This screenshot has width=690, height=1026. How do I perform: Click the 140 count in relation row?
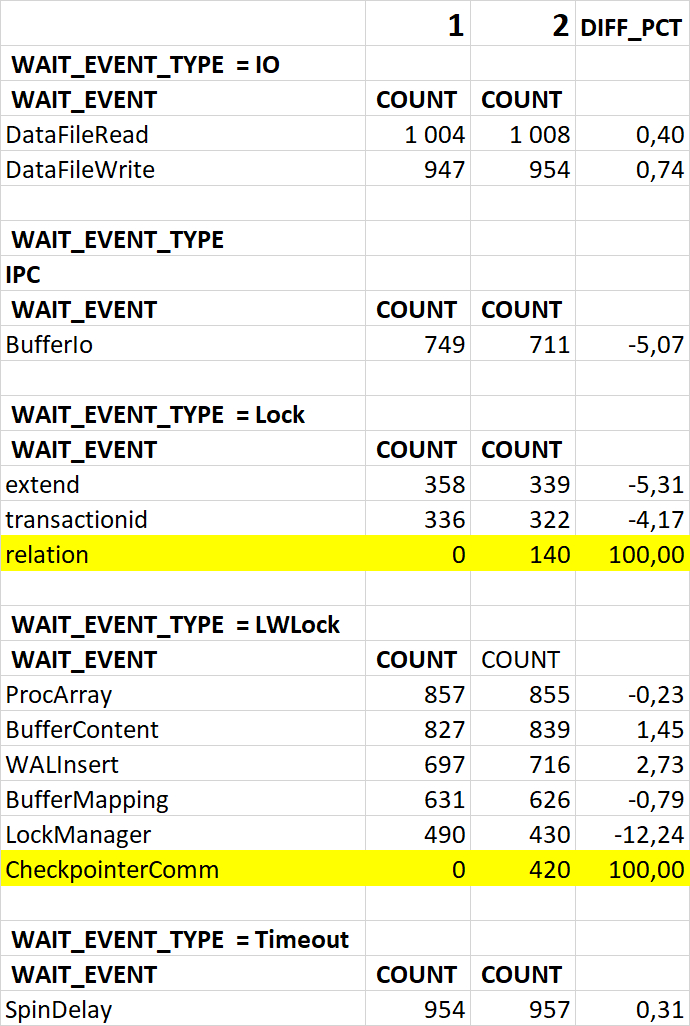[549, 554]
